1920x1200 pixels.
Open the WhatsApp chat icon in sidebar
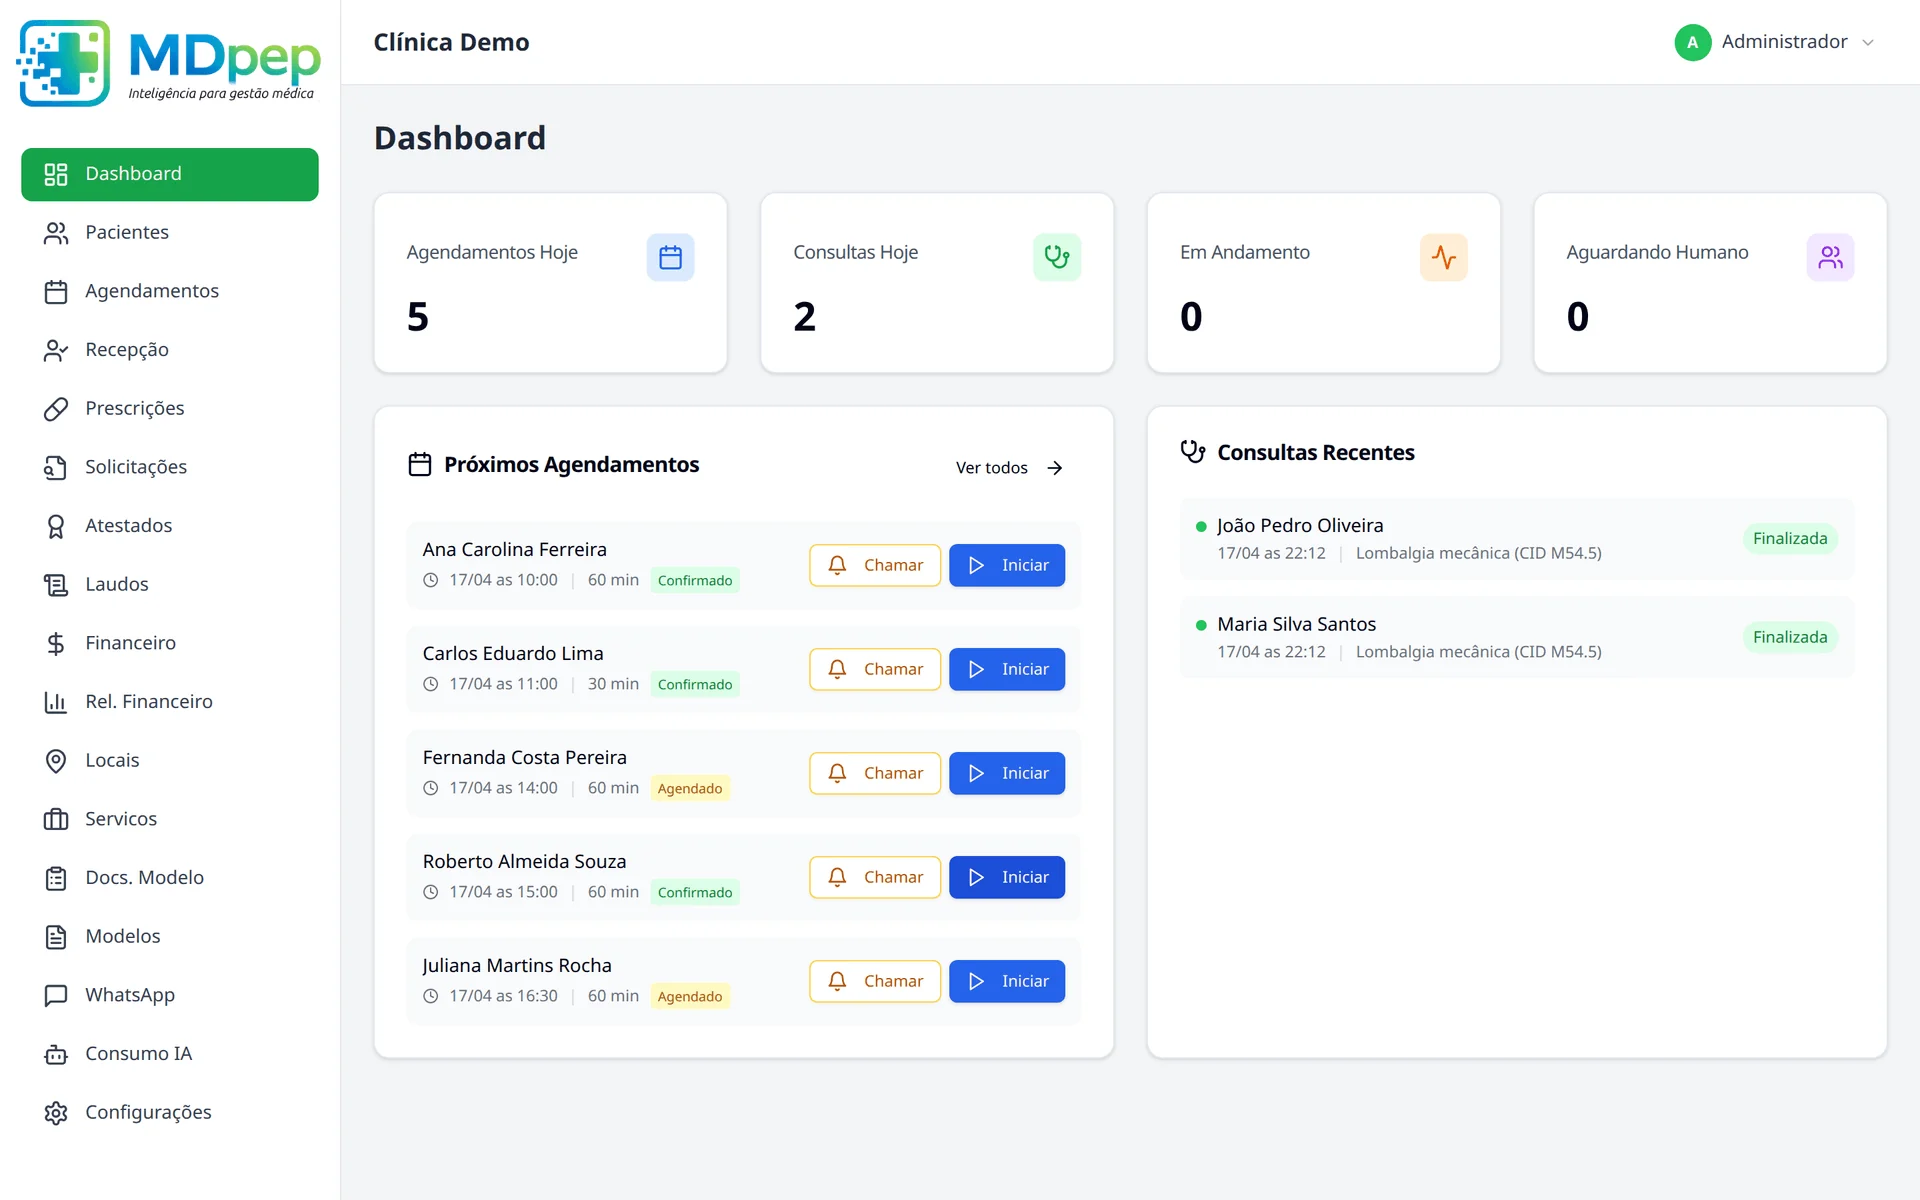[x=57, y=995]
